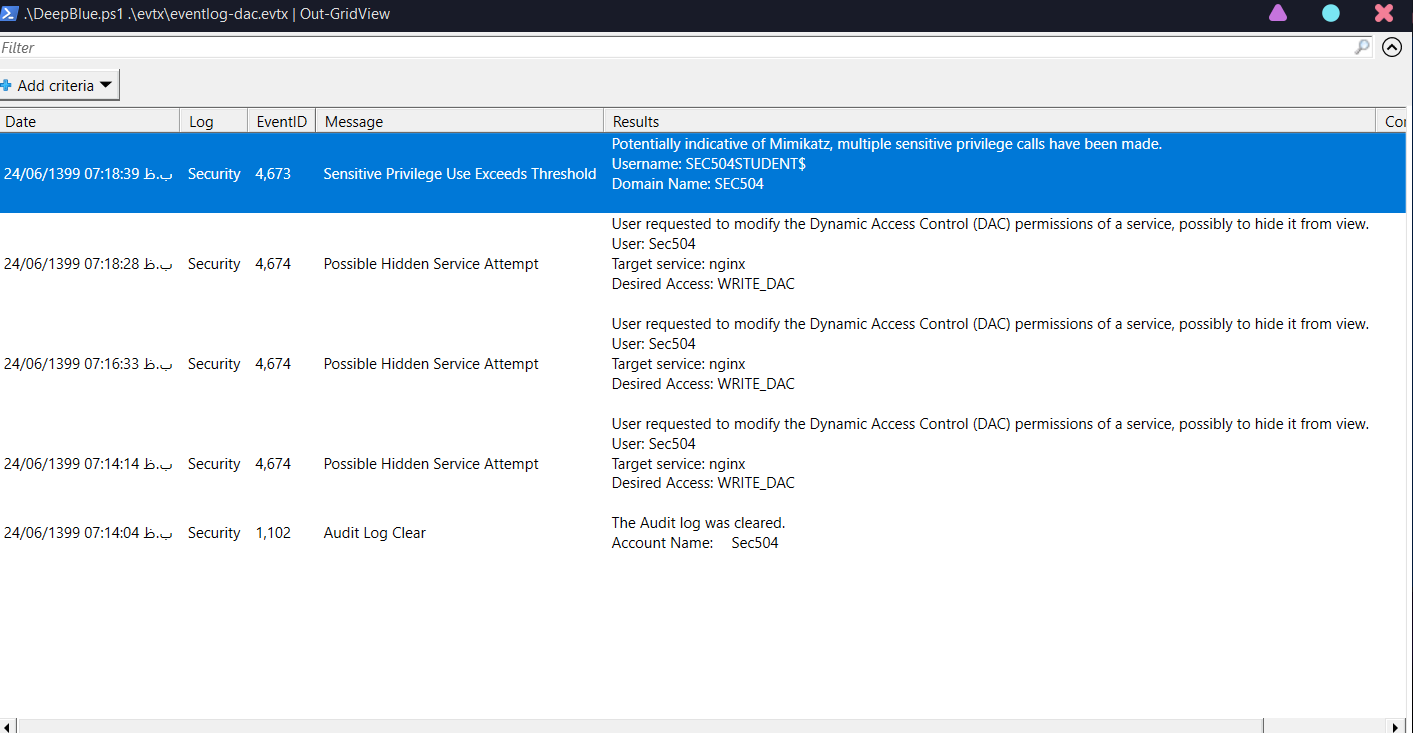
Task: Sort events by the Date column header
Action: [x=89, y=121]
